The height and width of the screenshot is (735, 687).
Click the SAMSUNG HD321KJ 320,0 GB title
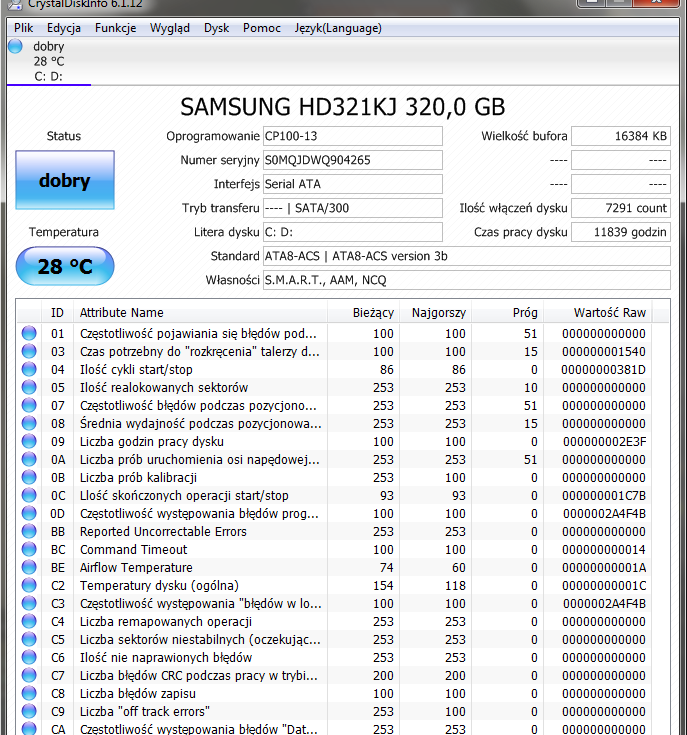pos(343,107)
